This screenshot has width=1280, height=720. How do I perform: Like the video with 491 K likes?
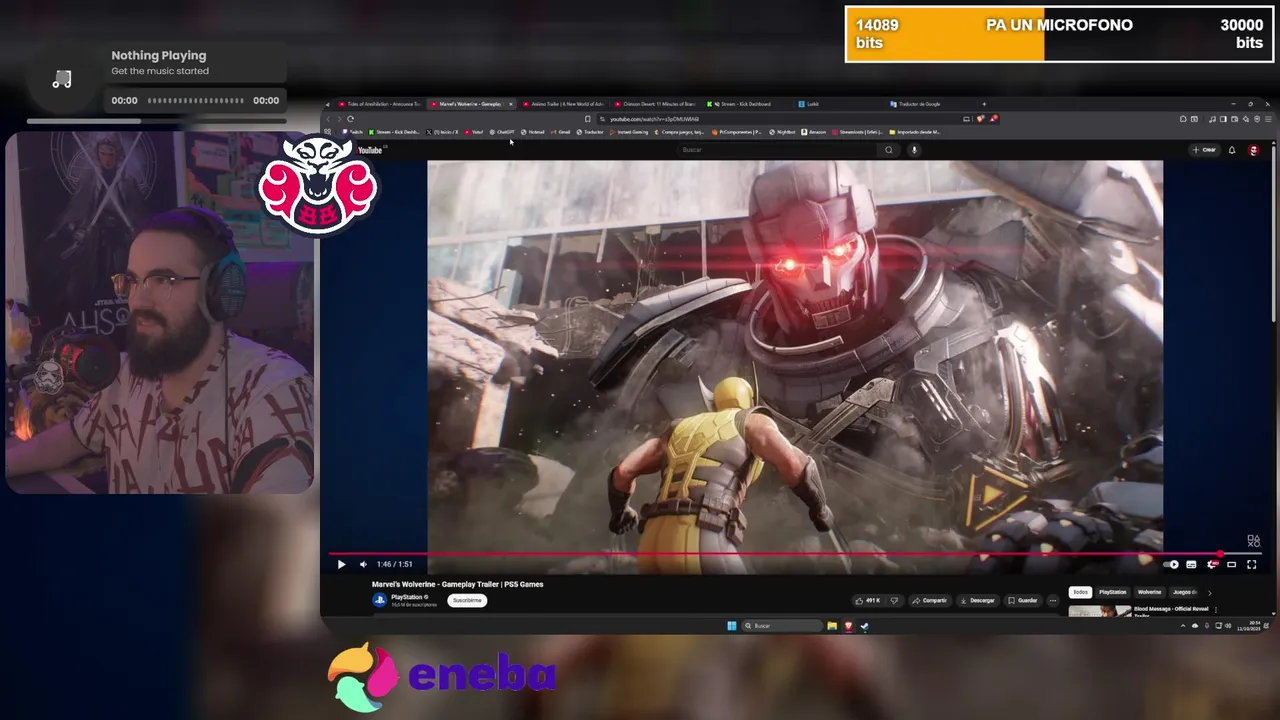point(867,600)
